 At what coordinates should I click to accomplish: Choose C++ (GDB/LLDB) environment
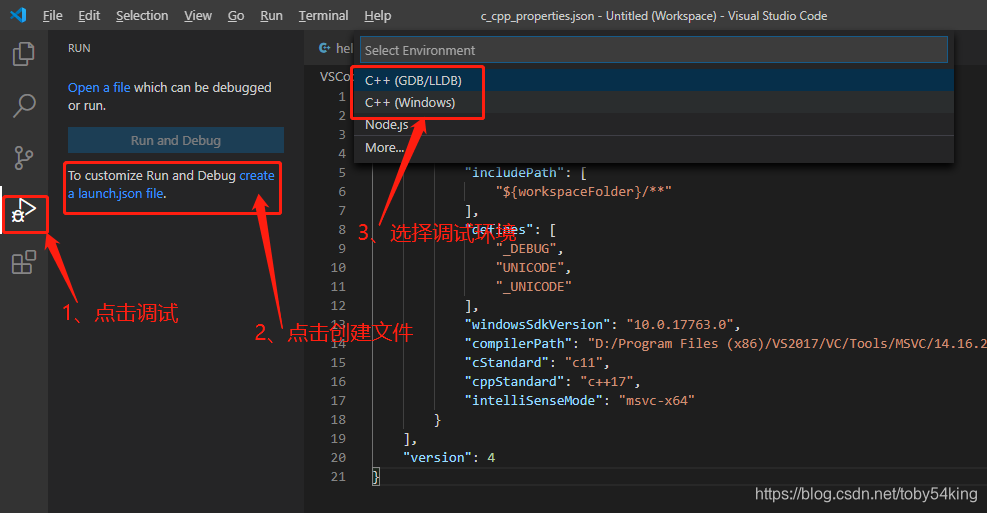pyautogui.click(x=653, y=80)
